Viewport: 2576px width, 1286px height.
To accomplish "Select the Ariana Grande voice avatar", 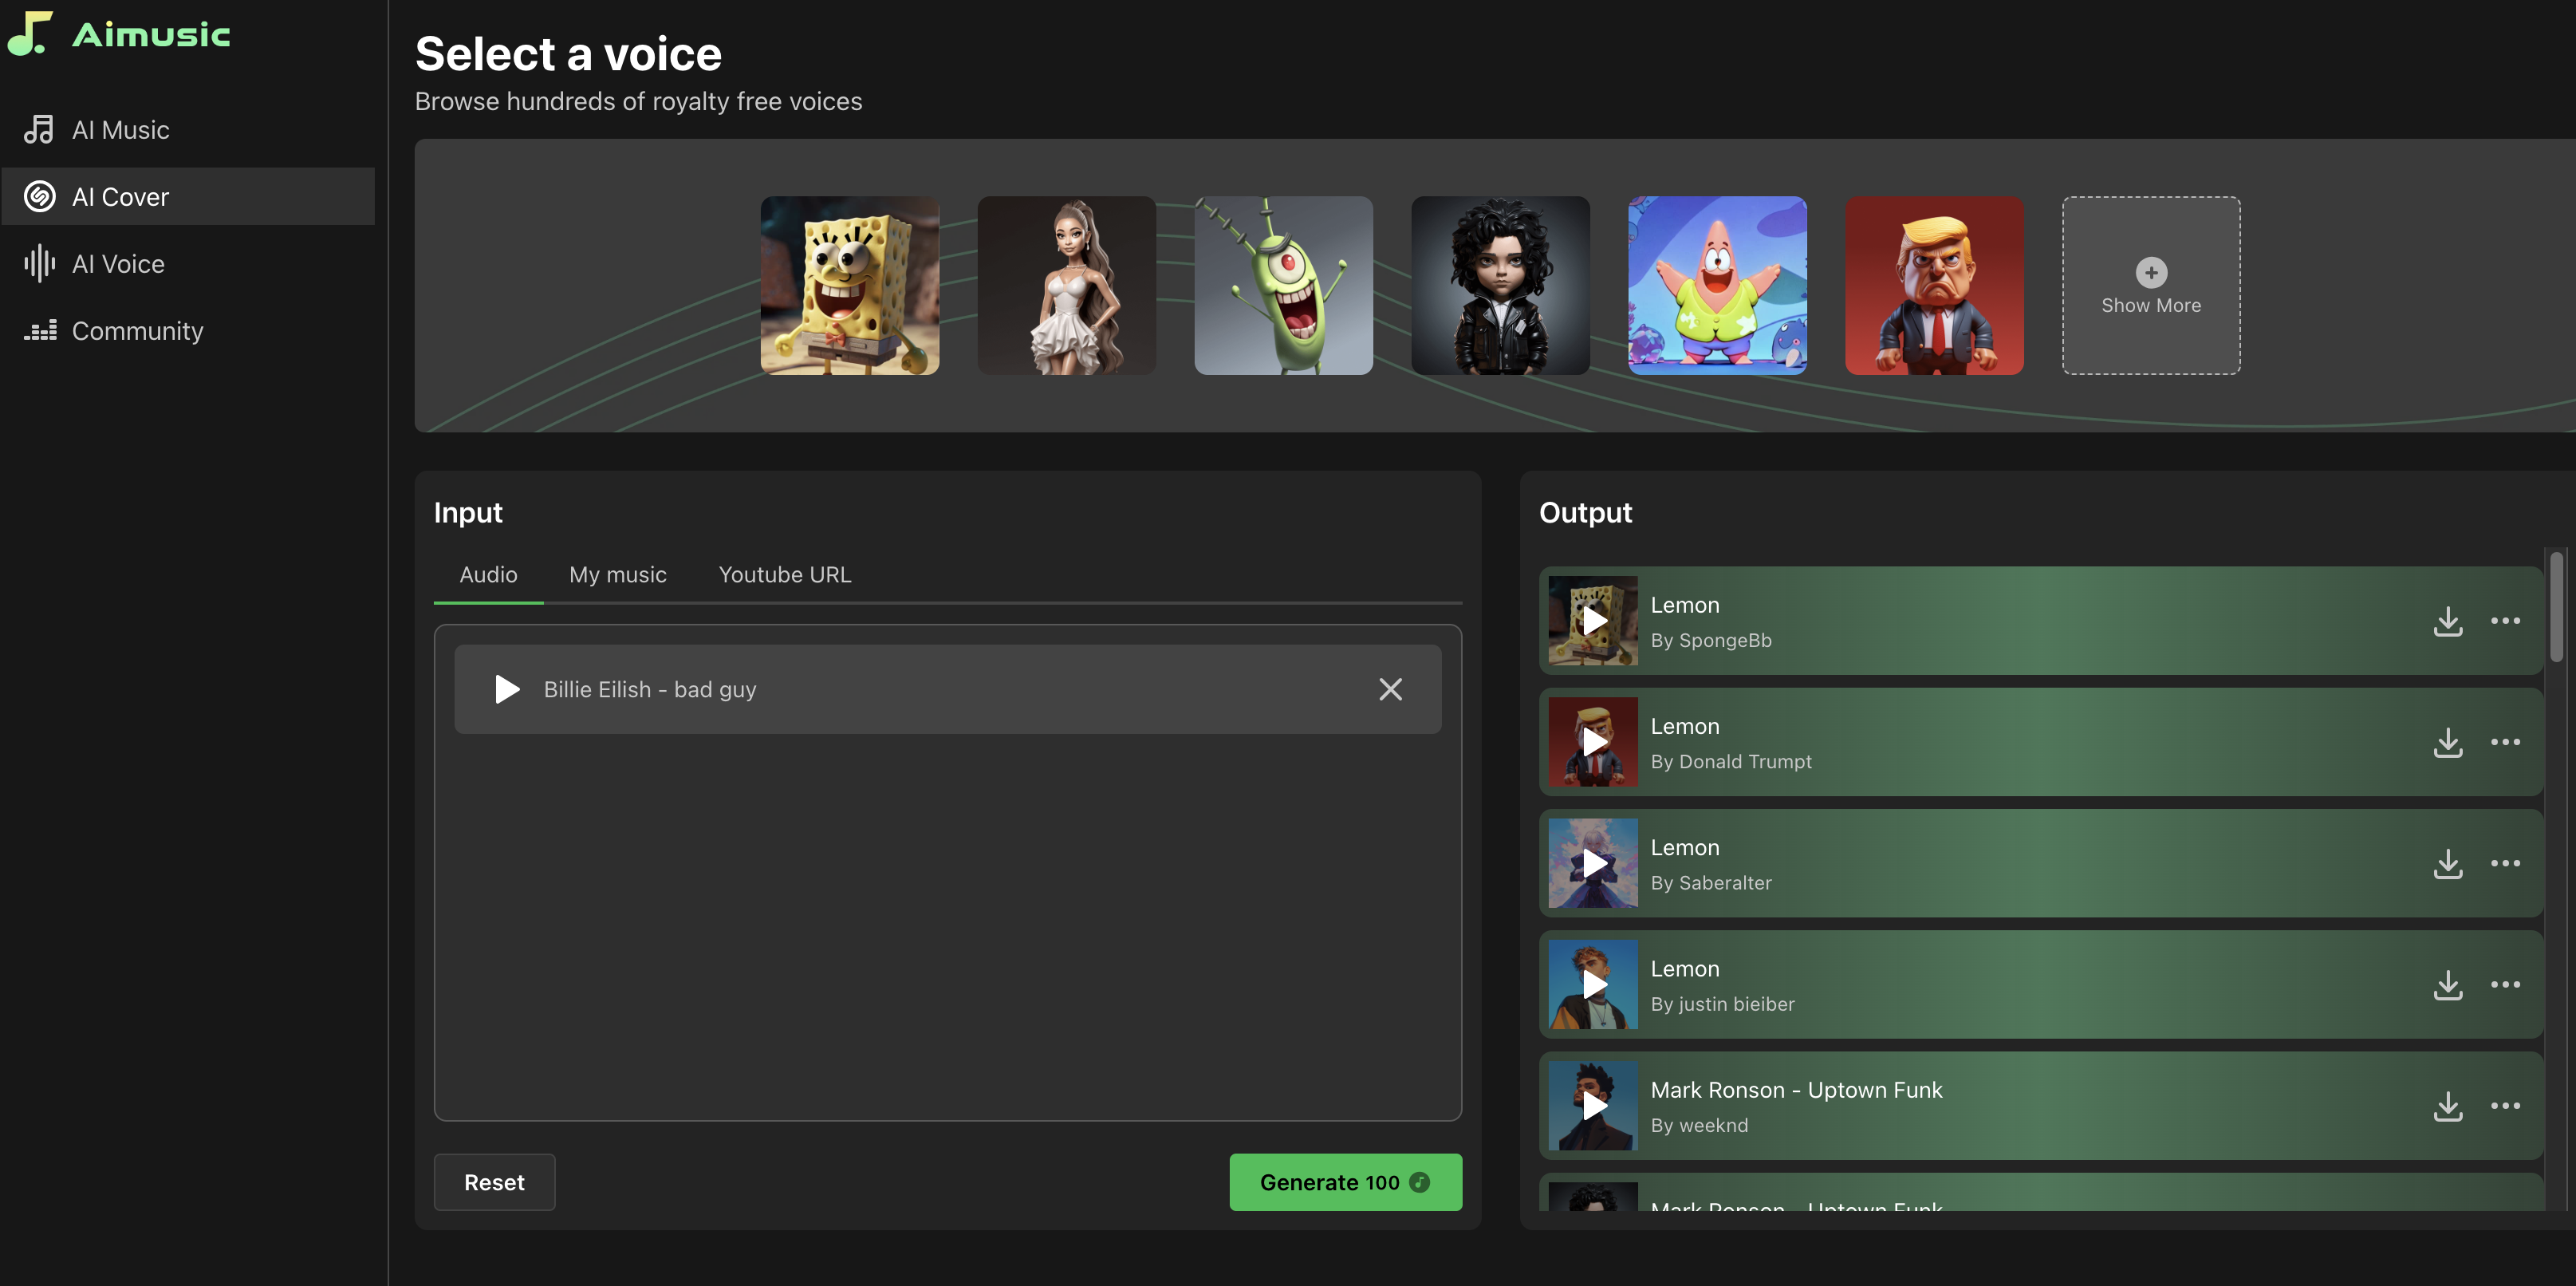I will (1066, 284).
